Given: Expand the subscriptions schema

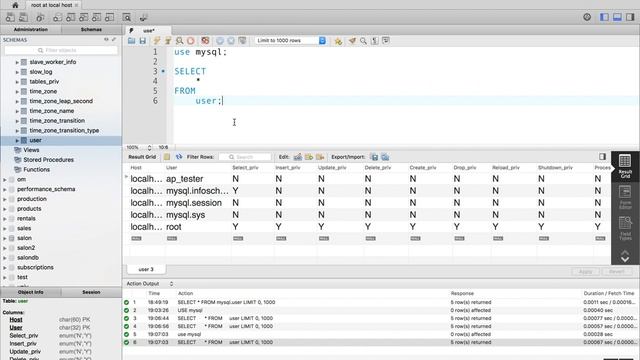Looking at the screenshot, I should click(5, 268).
